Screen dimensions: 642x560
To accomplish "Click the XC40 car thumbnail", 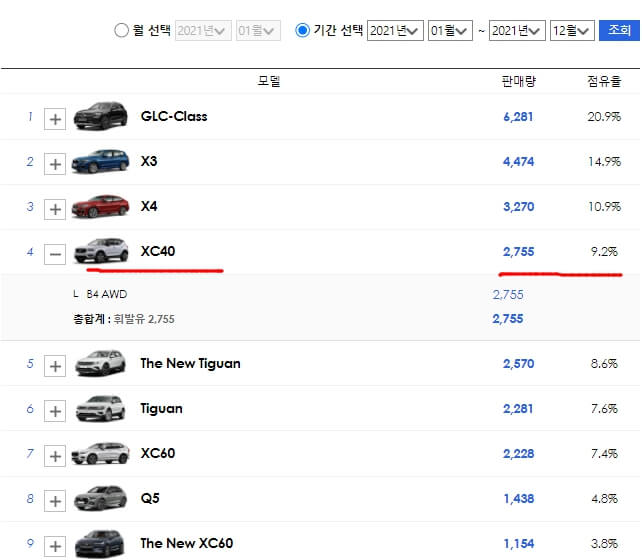I will click(101, 250).
